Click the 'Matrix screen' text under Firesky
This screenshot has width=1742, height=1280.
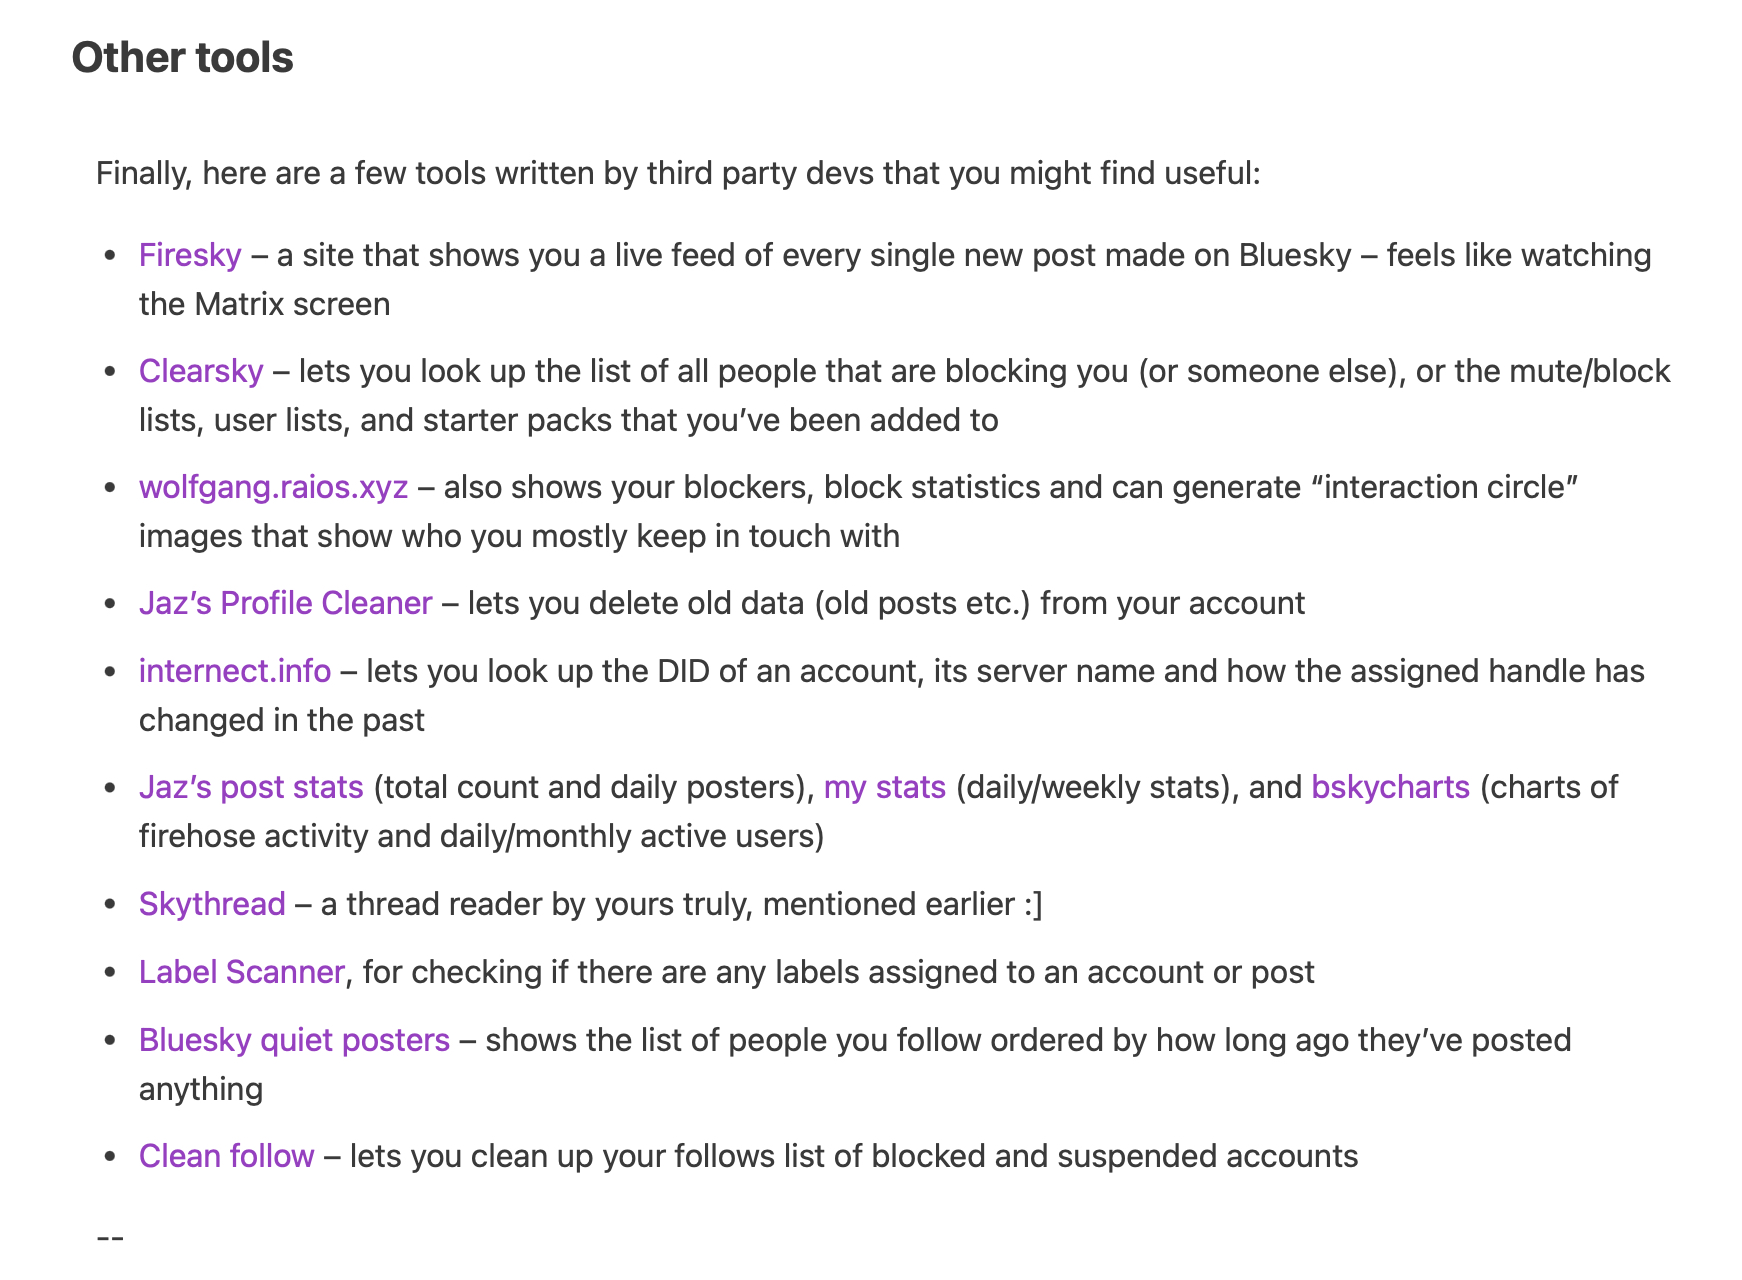pos(292,304)
